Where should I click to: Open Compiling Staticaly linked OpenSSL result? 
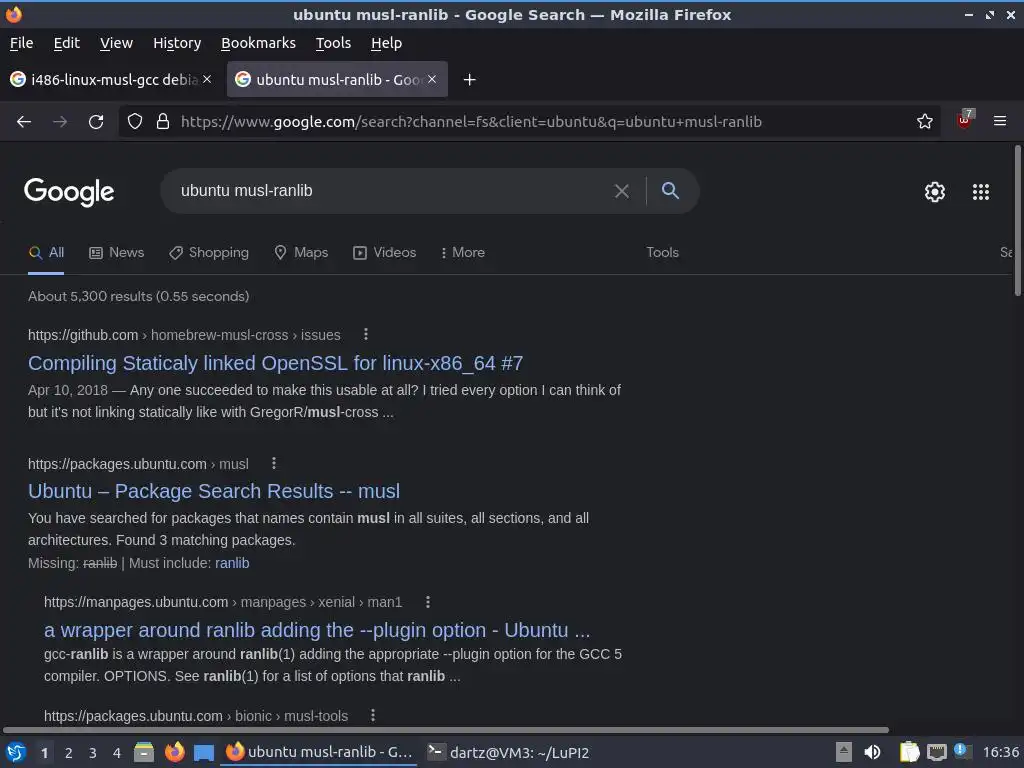click(276, 363)
